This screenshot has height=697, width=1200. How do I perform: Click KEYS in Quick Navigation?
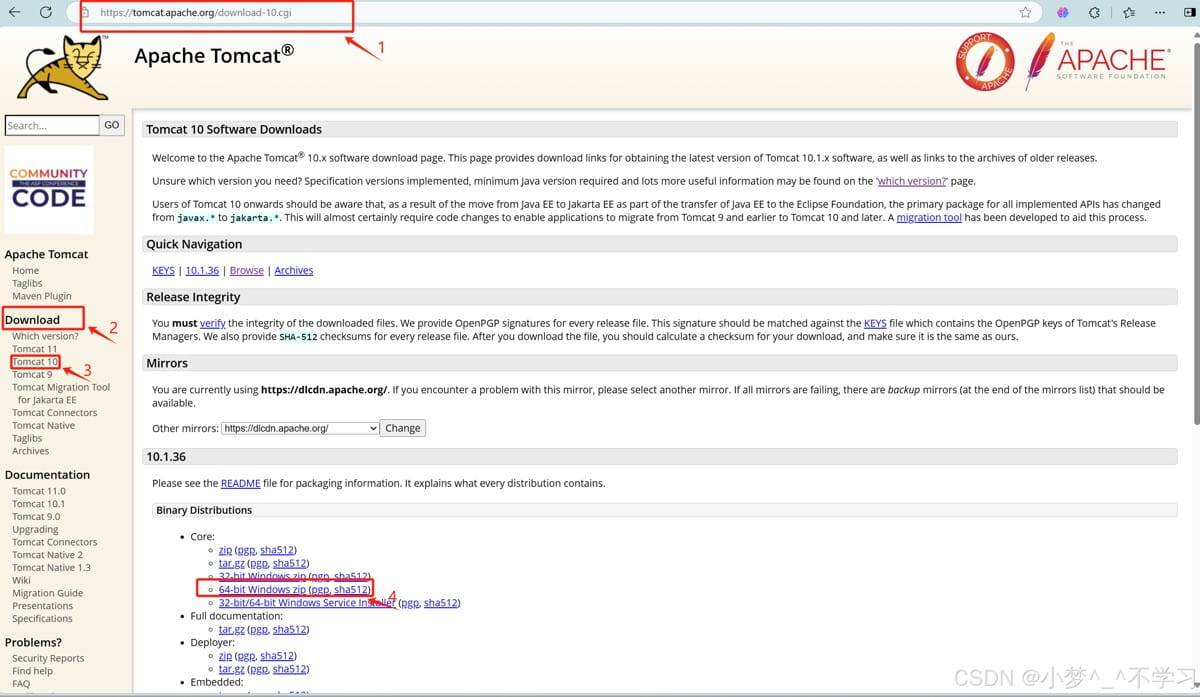pyautogui.click(x=163, y=270)
